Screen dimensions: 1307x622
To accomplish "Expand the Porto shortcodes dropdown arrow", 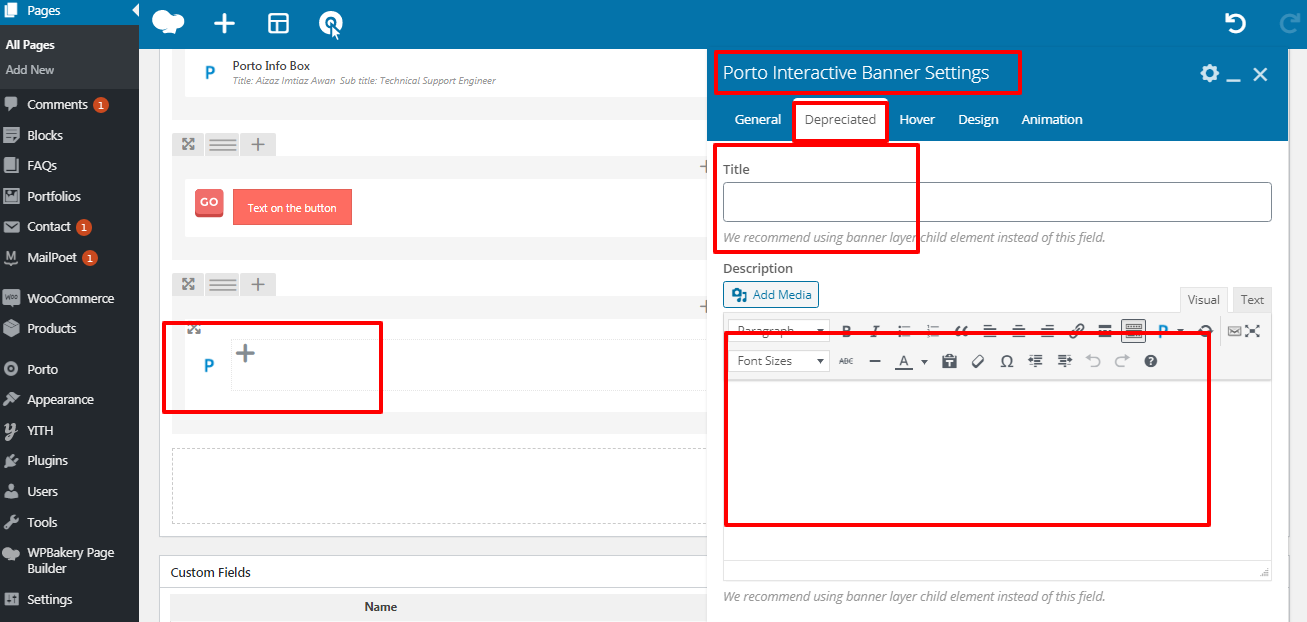I will [1180, 332].
